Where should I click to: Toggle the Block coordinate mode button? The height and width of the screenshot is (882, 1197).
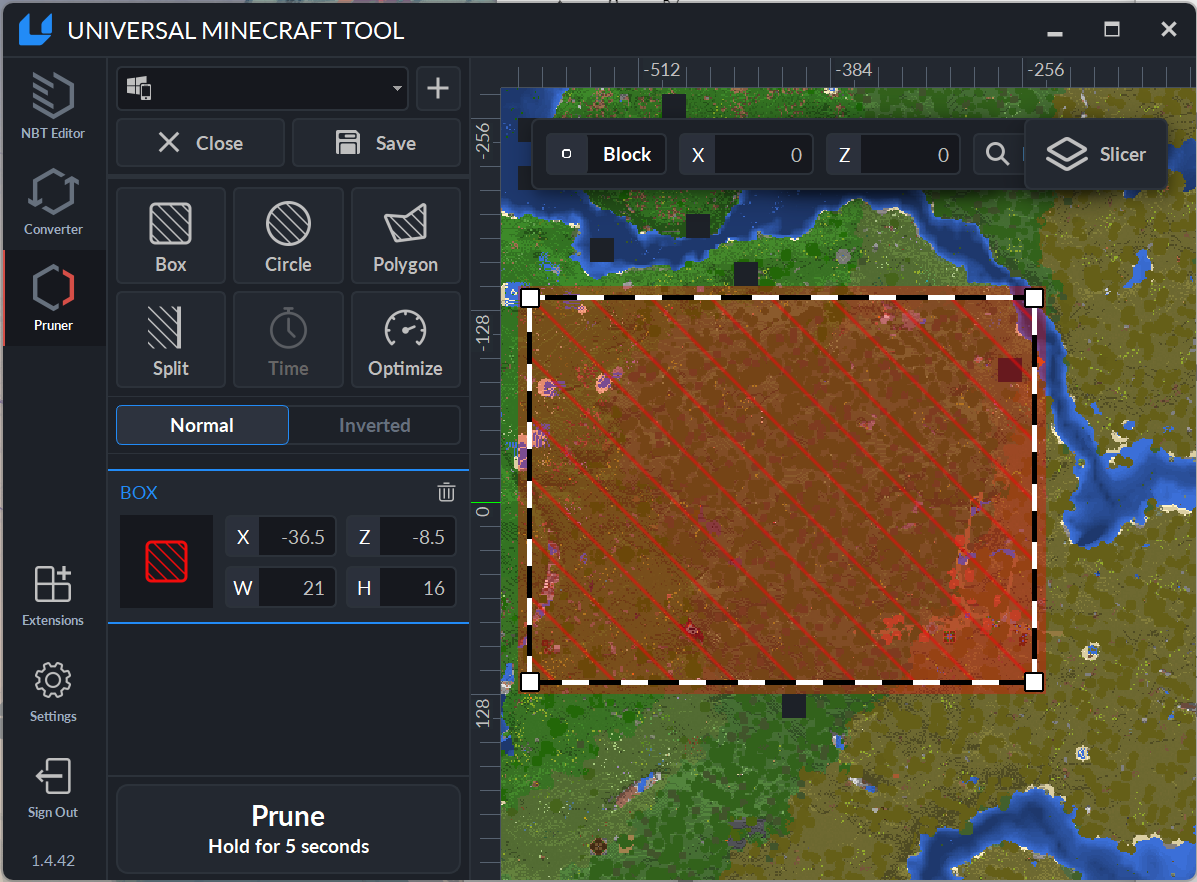(606, 154)
